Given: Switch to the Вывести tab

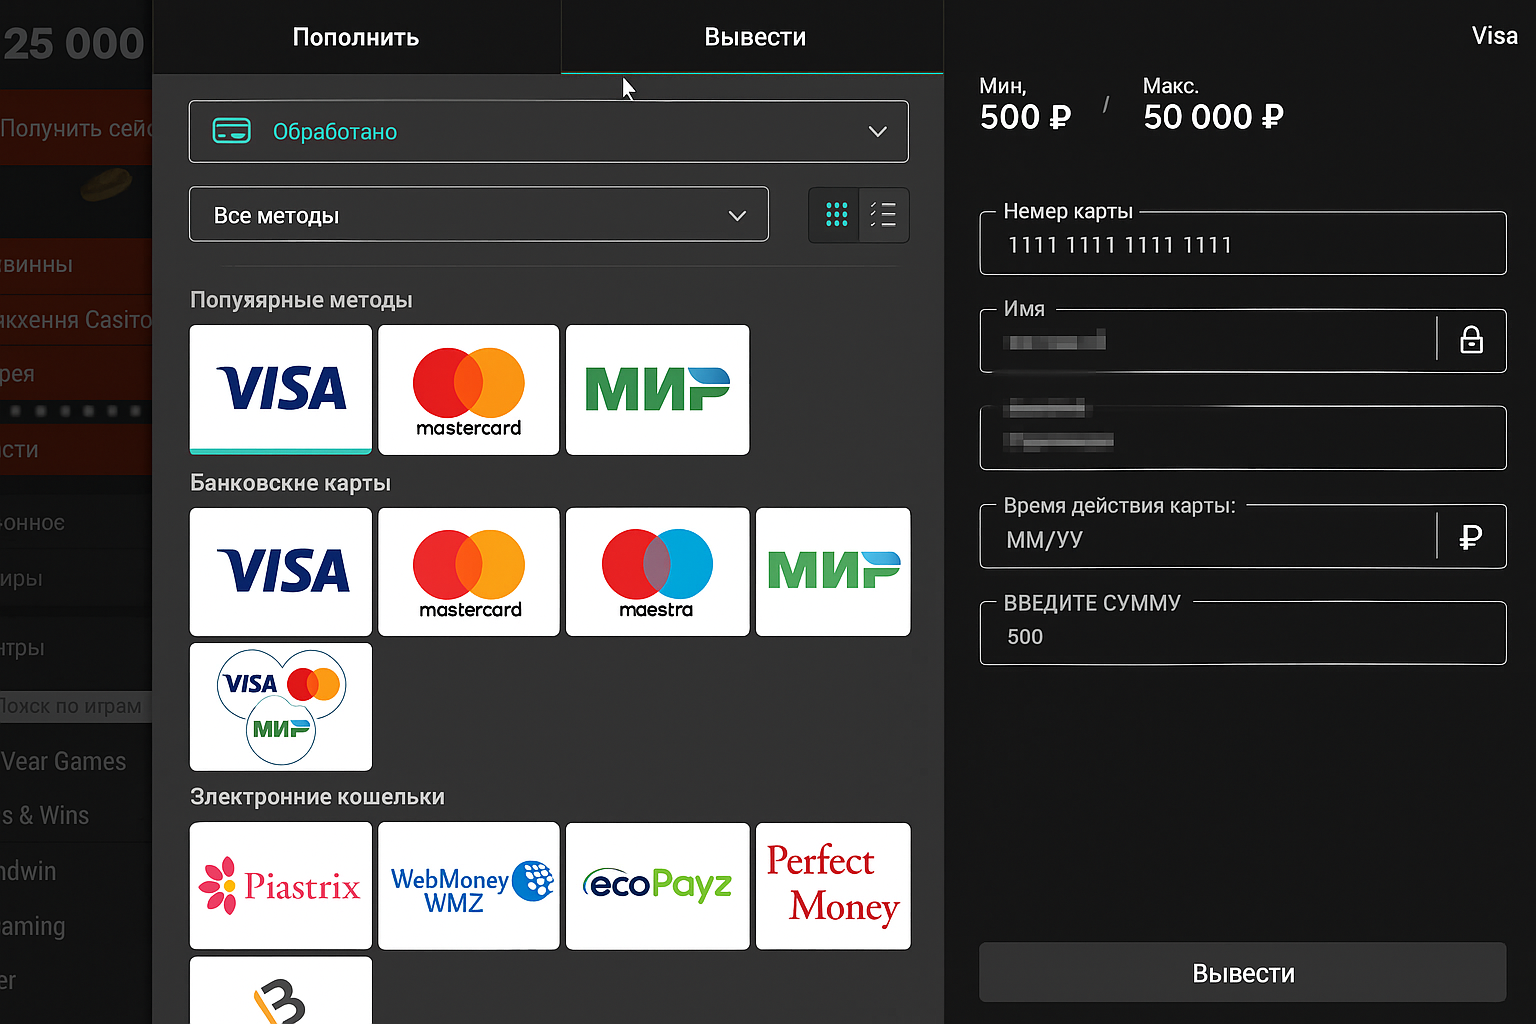Looking at the screenshot, I should (754, 37).
